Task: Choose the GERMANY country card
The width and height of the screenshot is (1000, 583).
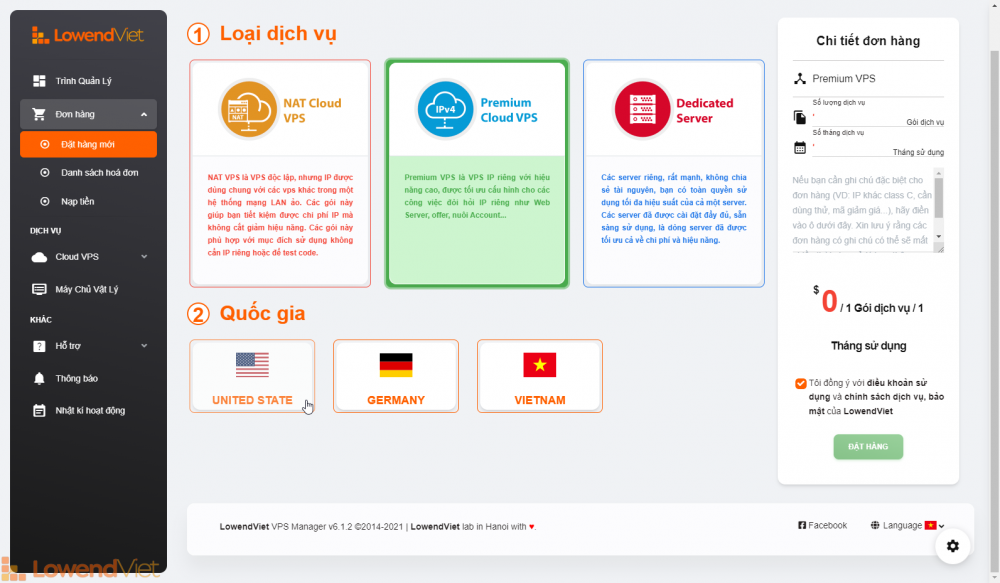Action: 395,376
